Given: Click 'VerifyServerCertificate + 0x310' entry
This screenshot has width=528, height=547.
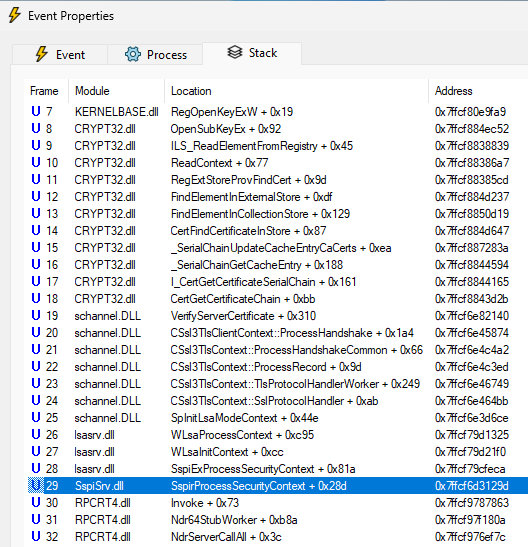Looking at the screenshot, I should tap(243, 316).
